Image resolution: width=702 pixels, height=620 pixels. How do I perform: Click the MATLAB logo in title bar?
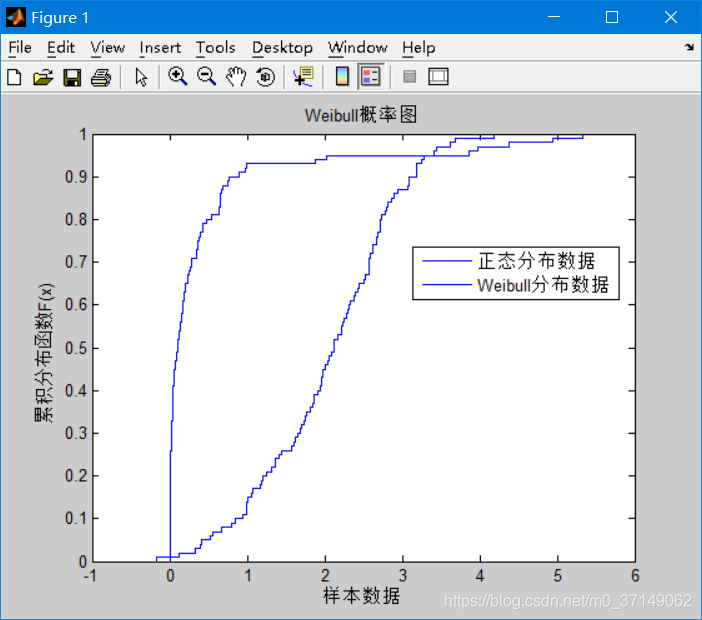pos(16,17)
